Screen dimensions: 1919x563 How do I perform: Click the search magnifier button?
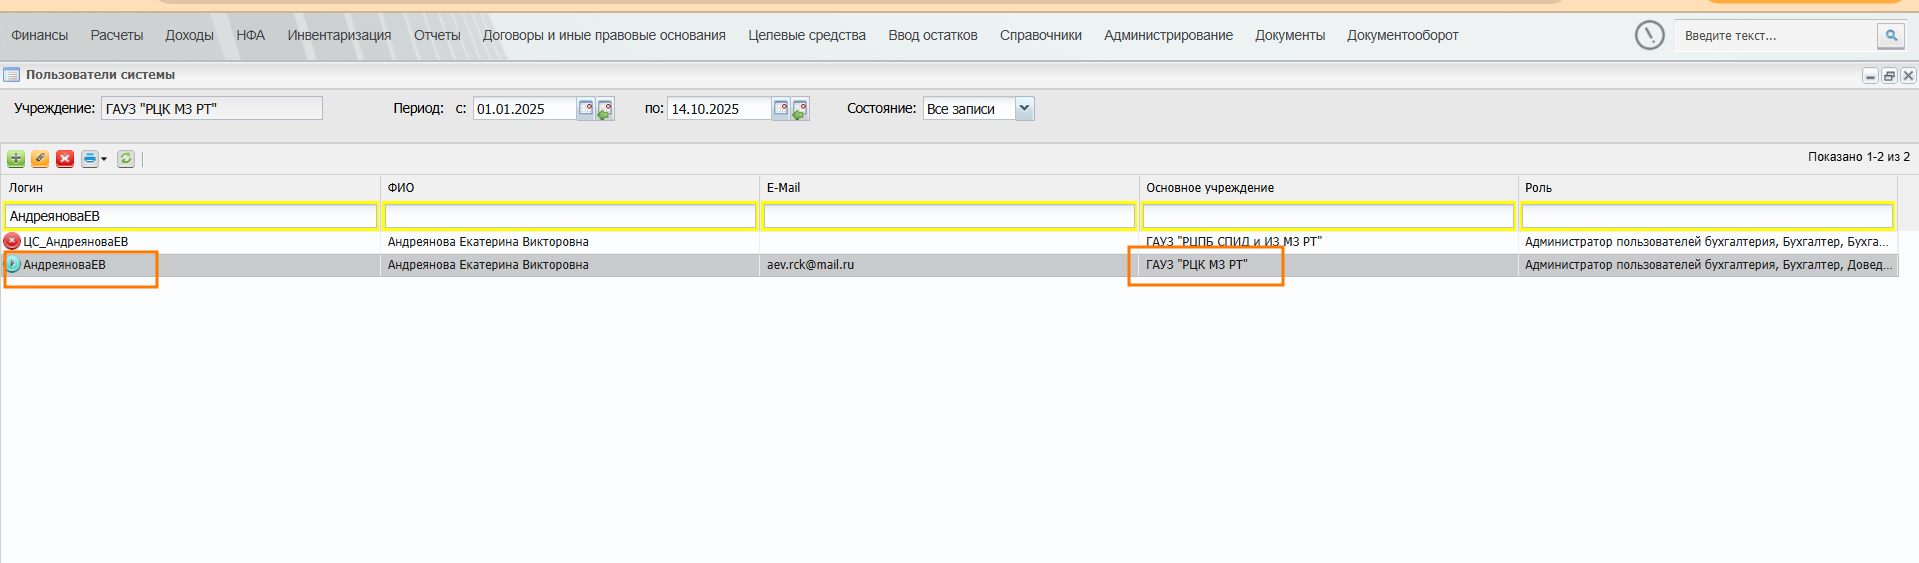coord(1891,35)
